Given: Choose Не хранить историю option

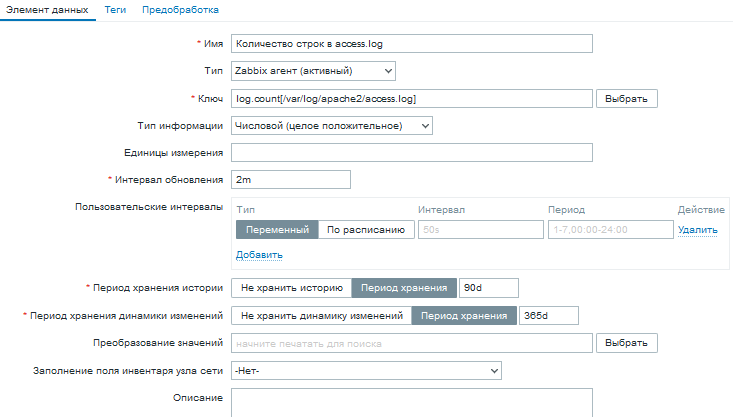Looking at the screenshot, I should point(291,288).
